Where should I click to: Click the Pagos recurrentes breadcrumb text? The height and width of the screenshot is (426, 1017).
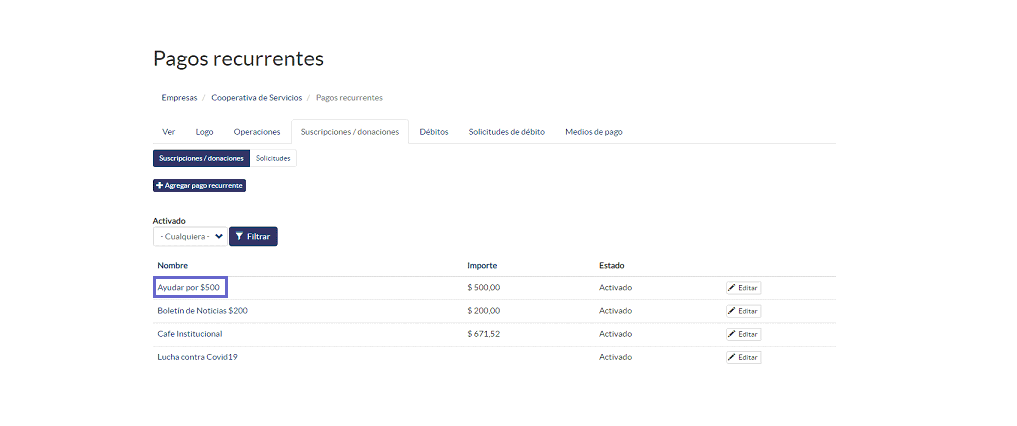tap(350, 98)
